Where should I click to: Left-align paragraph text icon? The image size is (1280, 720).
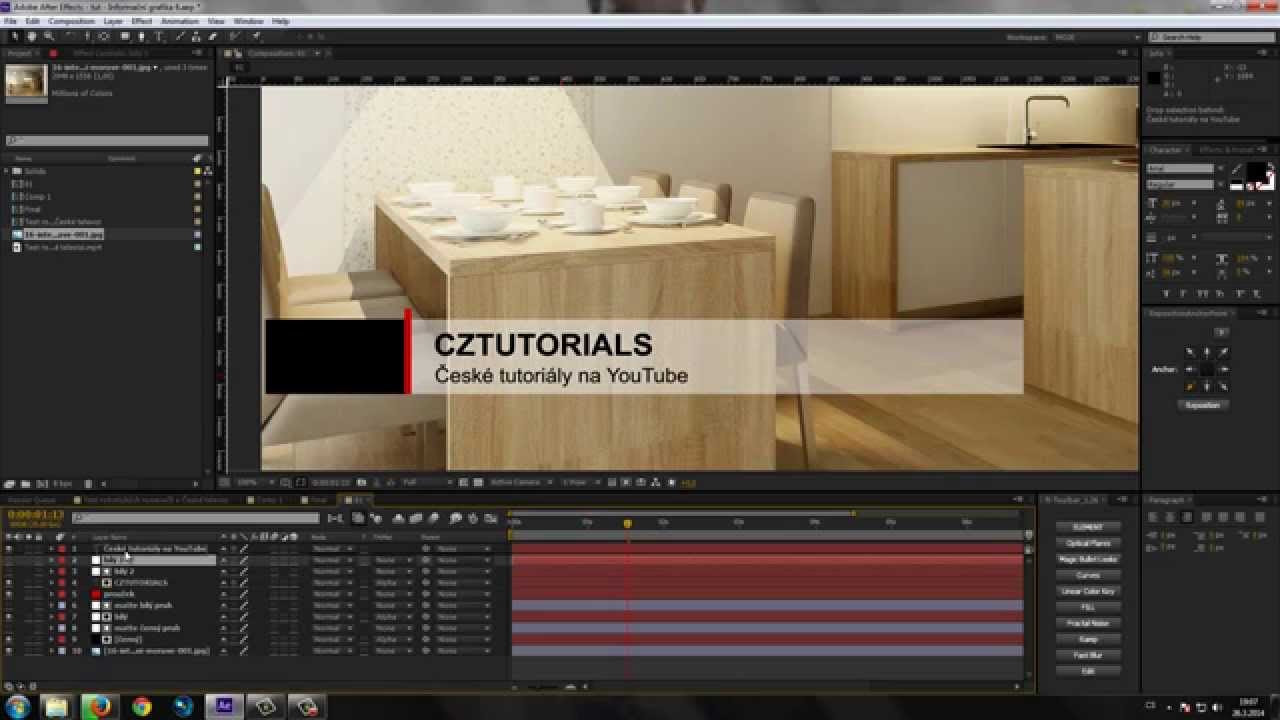1152,517
